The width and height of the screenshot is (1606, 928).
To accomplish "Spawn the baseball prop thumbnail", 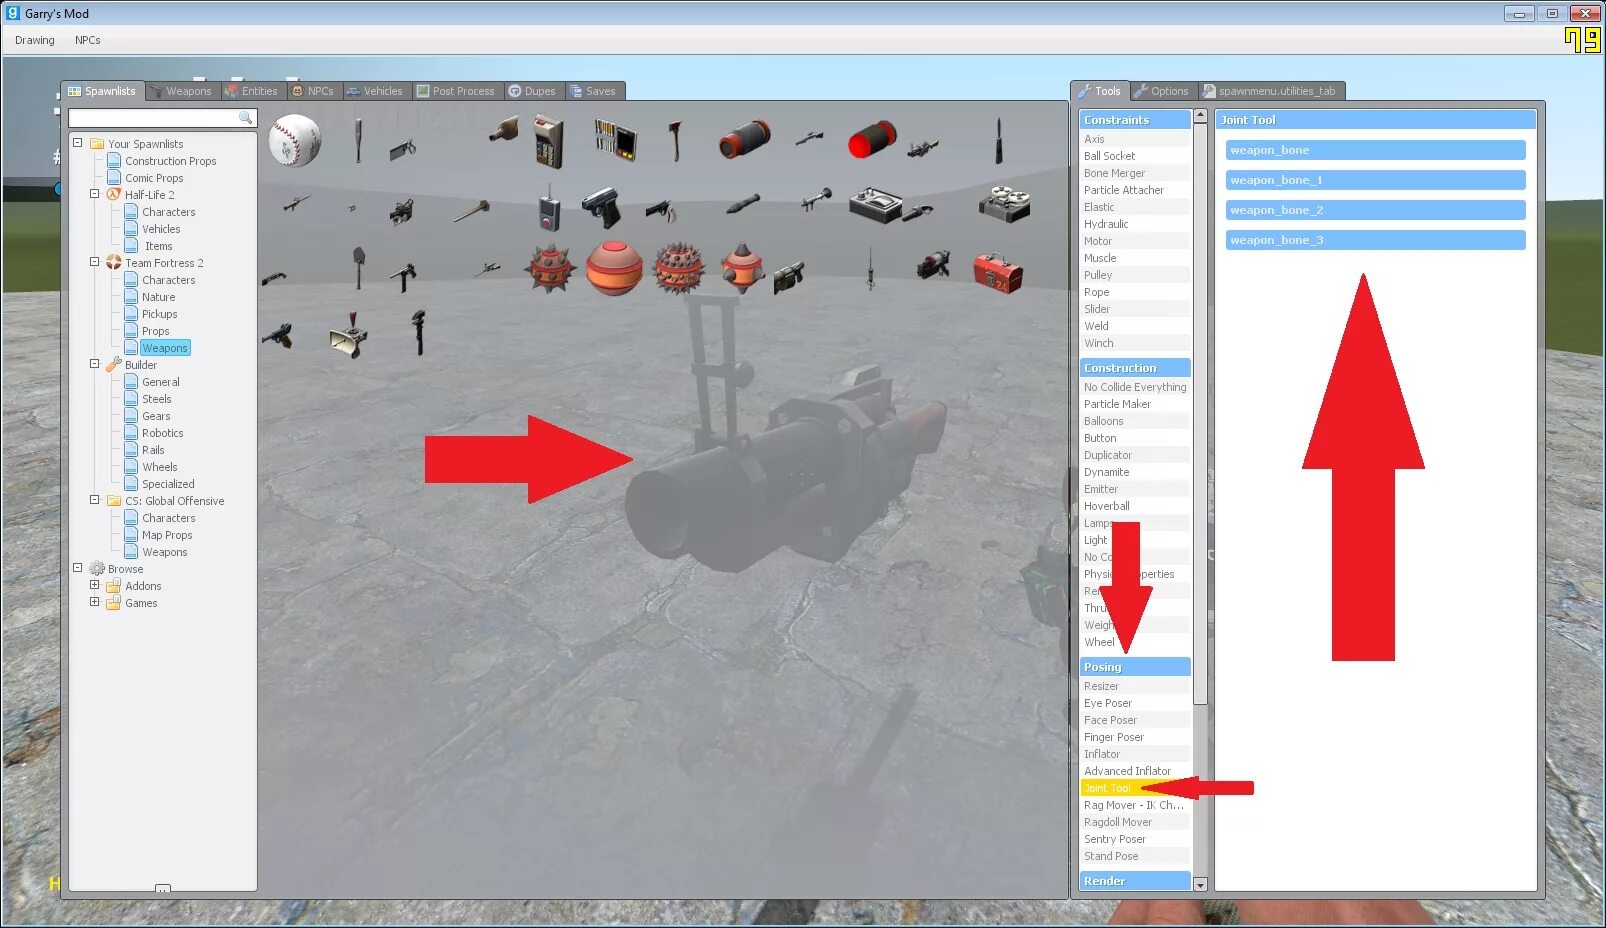I will click(295, 140).
